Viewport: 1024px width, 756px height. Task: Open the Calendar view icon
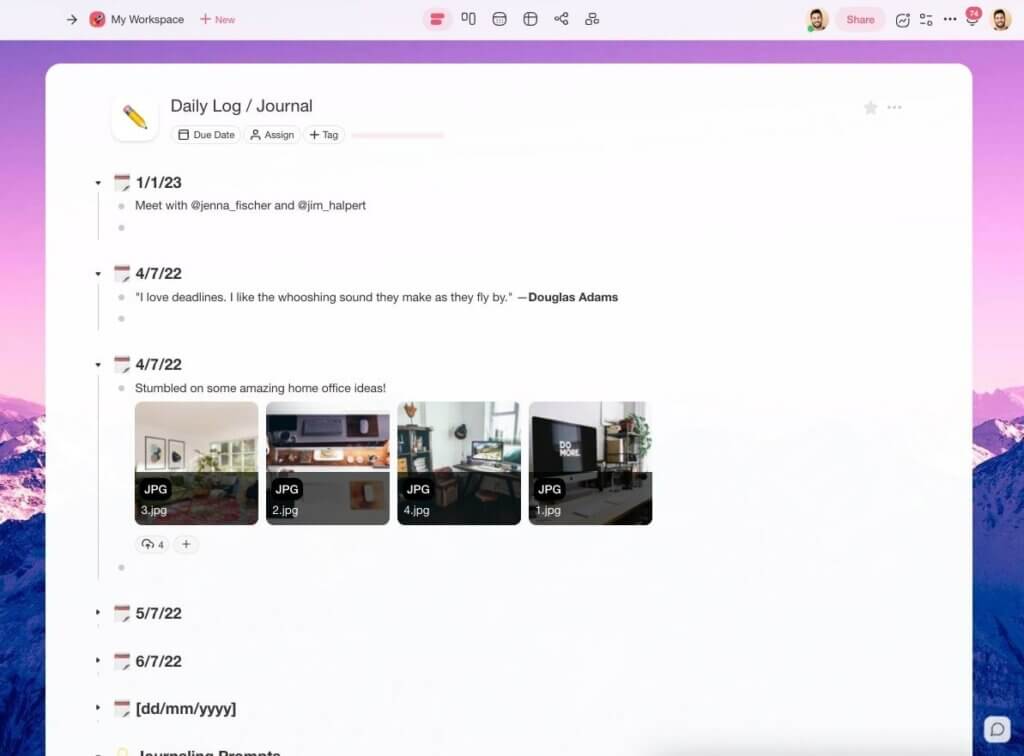499,18
